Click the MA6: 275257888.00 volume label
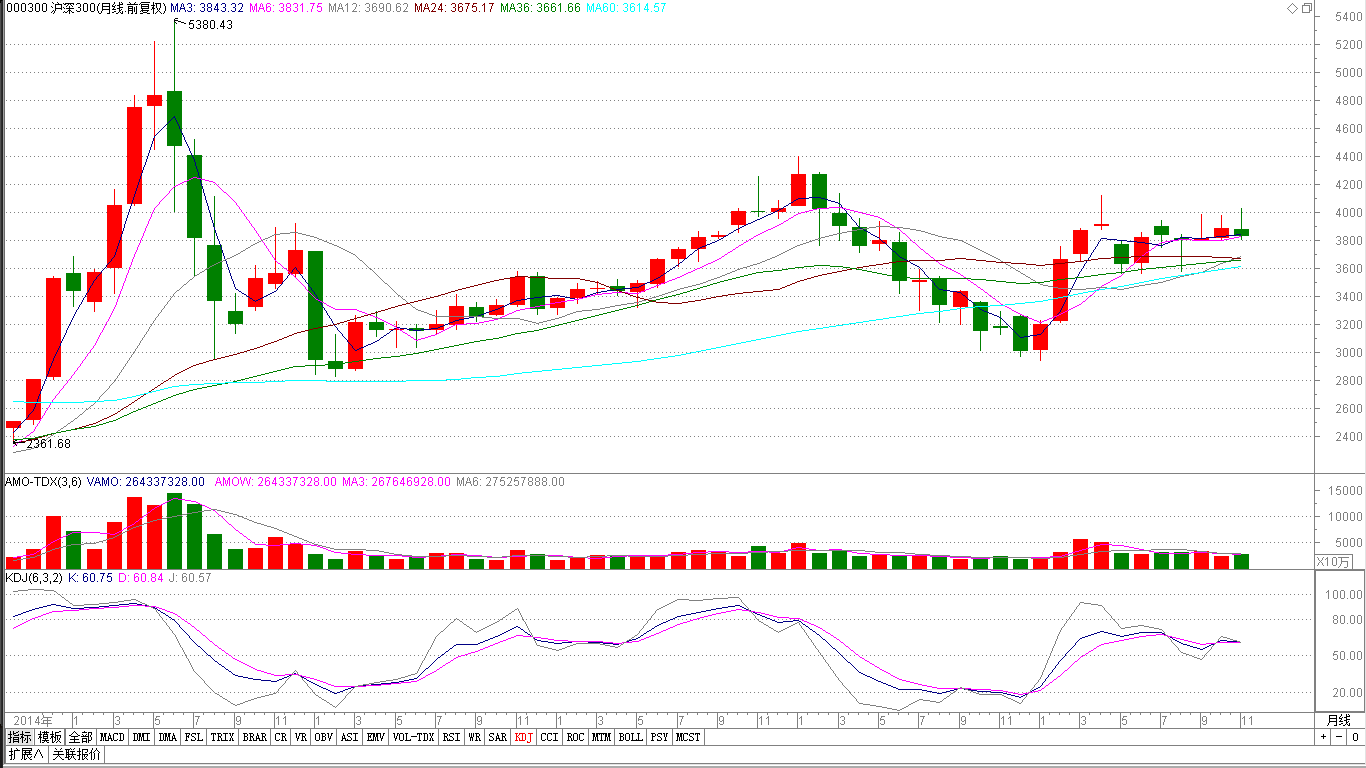Viewport: 1366px width, 768px height. (x=510, y=482)
